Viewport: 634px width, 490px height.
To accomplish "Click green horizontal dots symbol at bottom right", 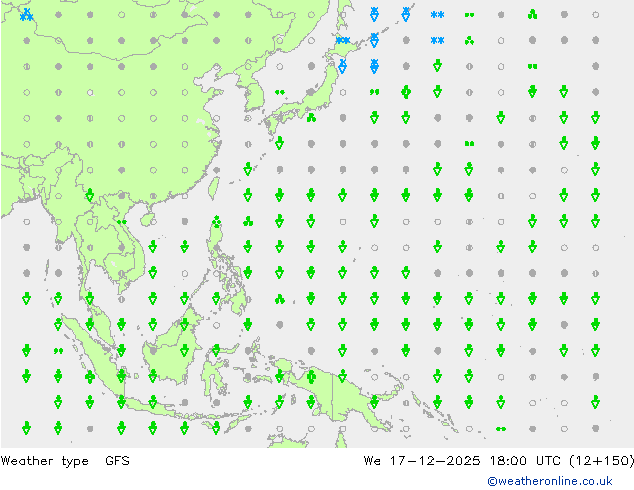I will pos(501,429).
